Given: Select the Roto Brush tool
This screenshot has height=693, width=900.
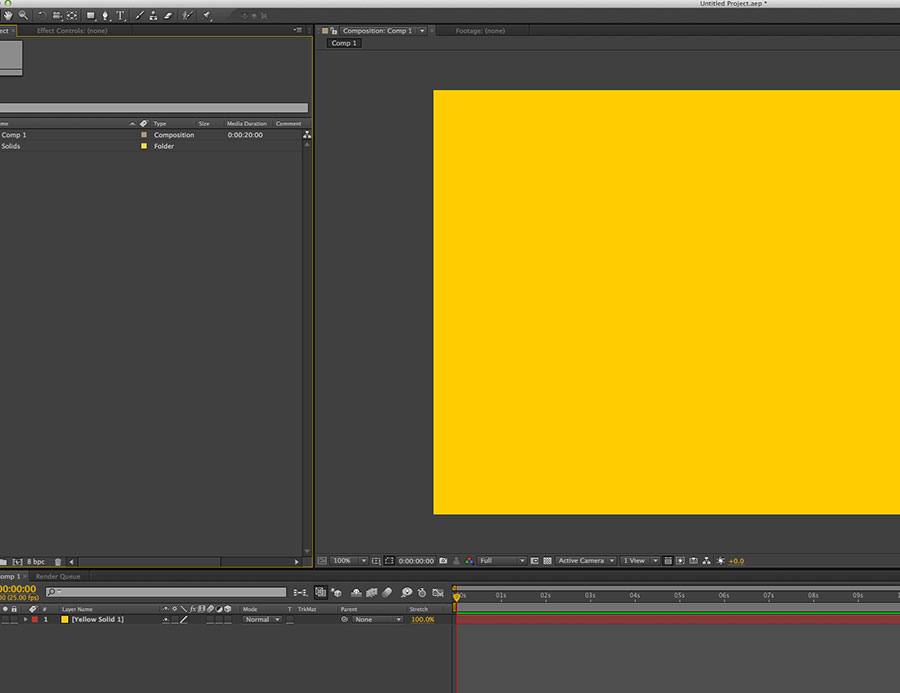Looking at the screenshot, I should (187, 16).
